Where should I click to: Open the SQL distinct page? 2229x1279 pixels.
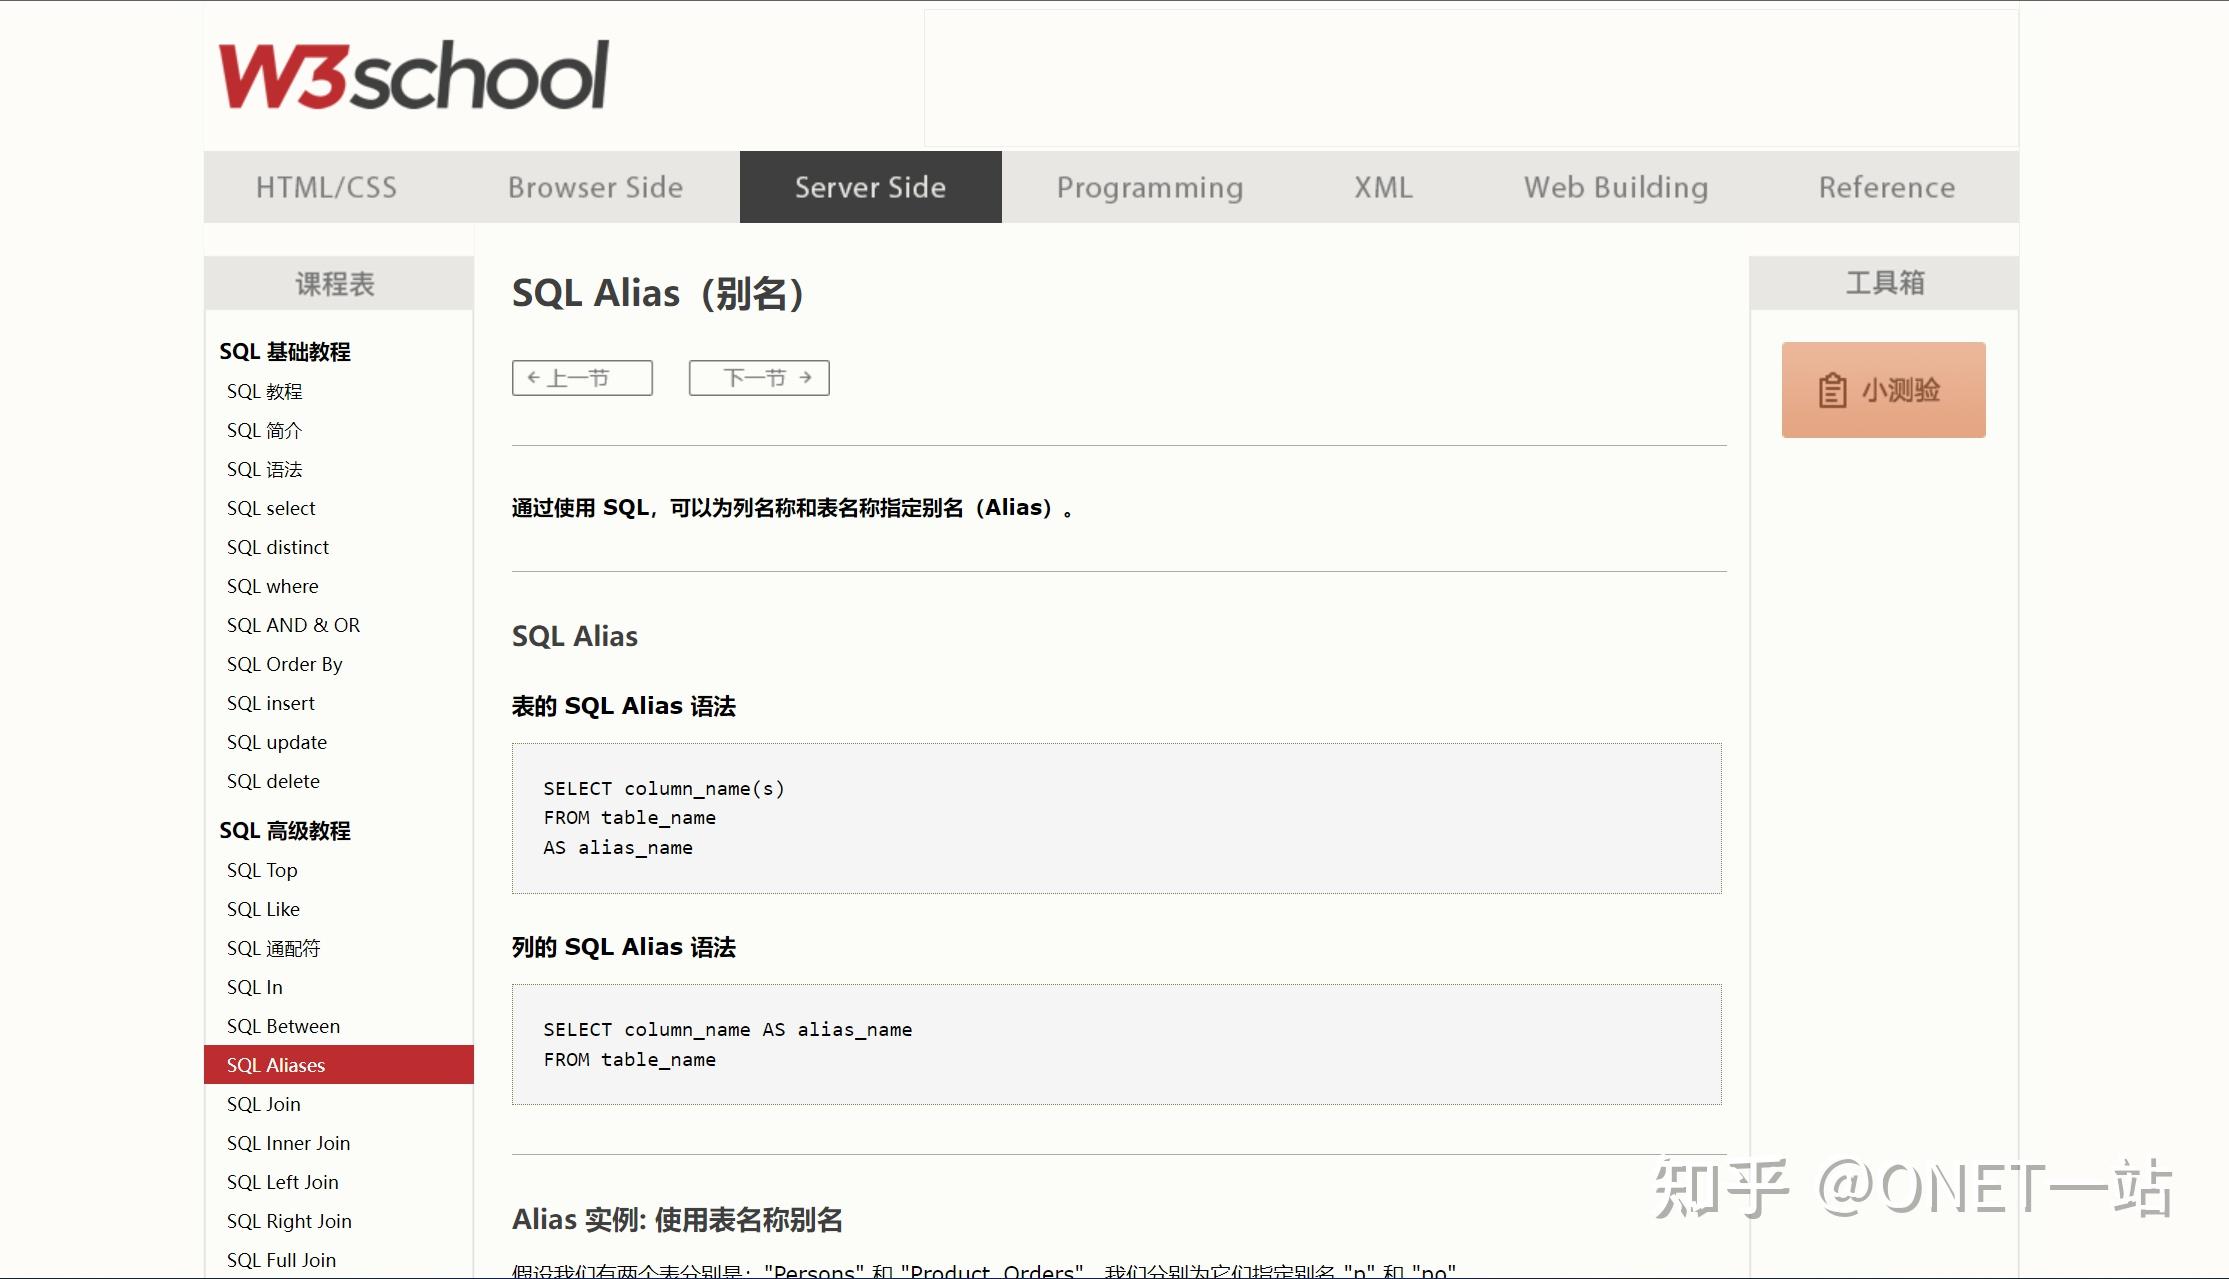[x=277, y=547]
